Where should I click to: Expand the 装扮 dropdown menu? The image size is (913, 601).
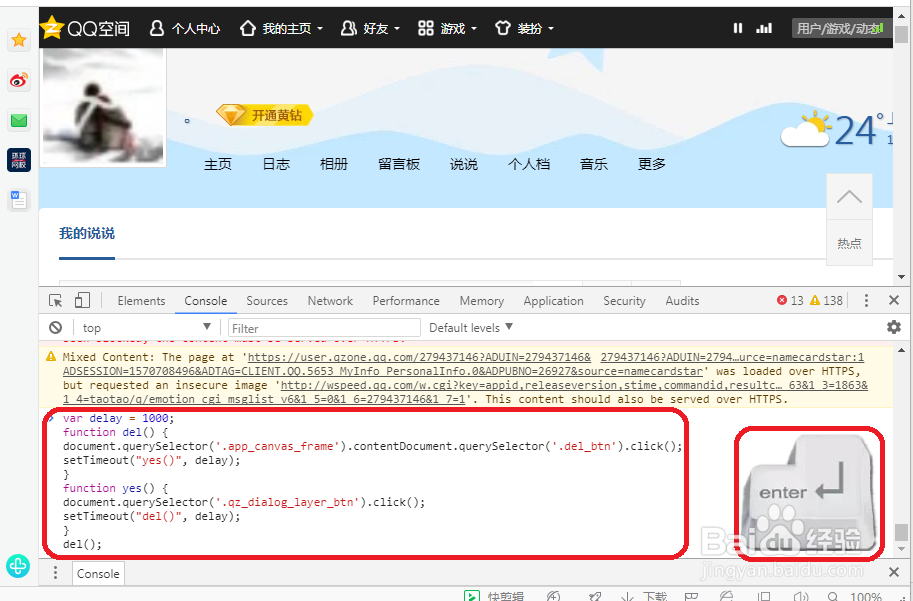point(524,29)
